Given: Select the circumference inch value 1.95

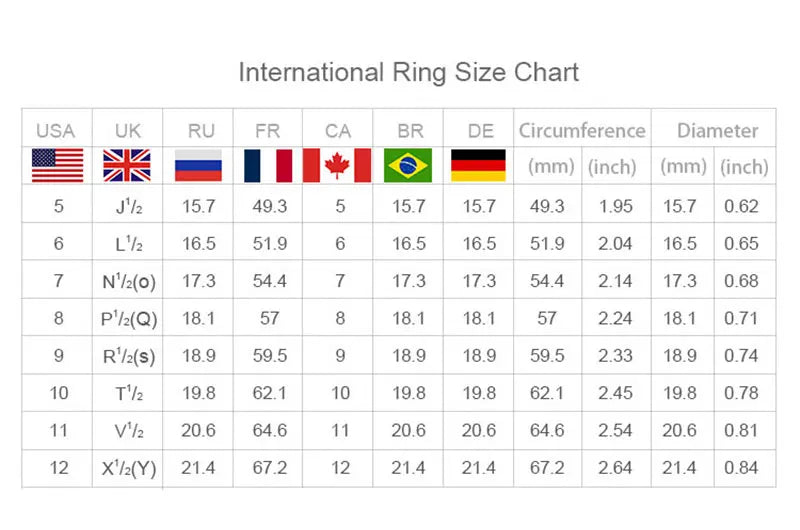Looking at the screenshot, I should click(x=615, y=206).
